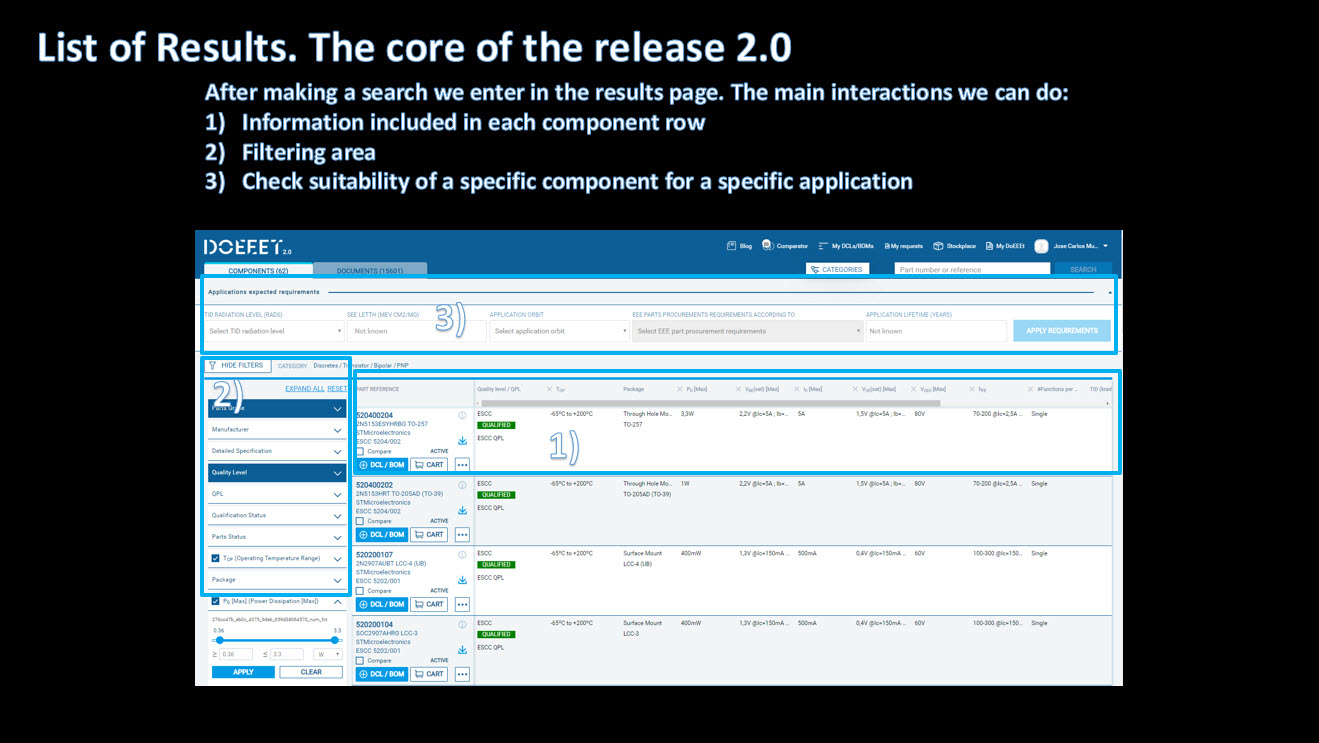Open more options for part 520400202
Viewport: 1319px width, 743px height.
click(462, 535)
